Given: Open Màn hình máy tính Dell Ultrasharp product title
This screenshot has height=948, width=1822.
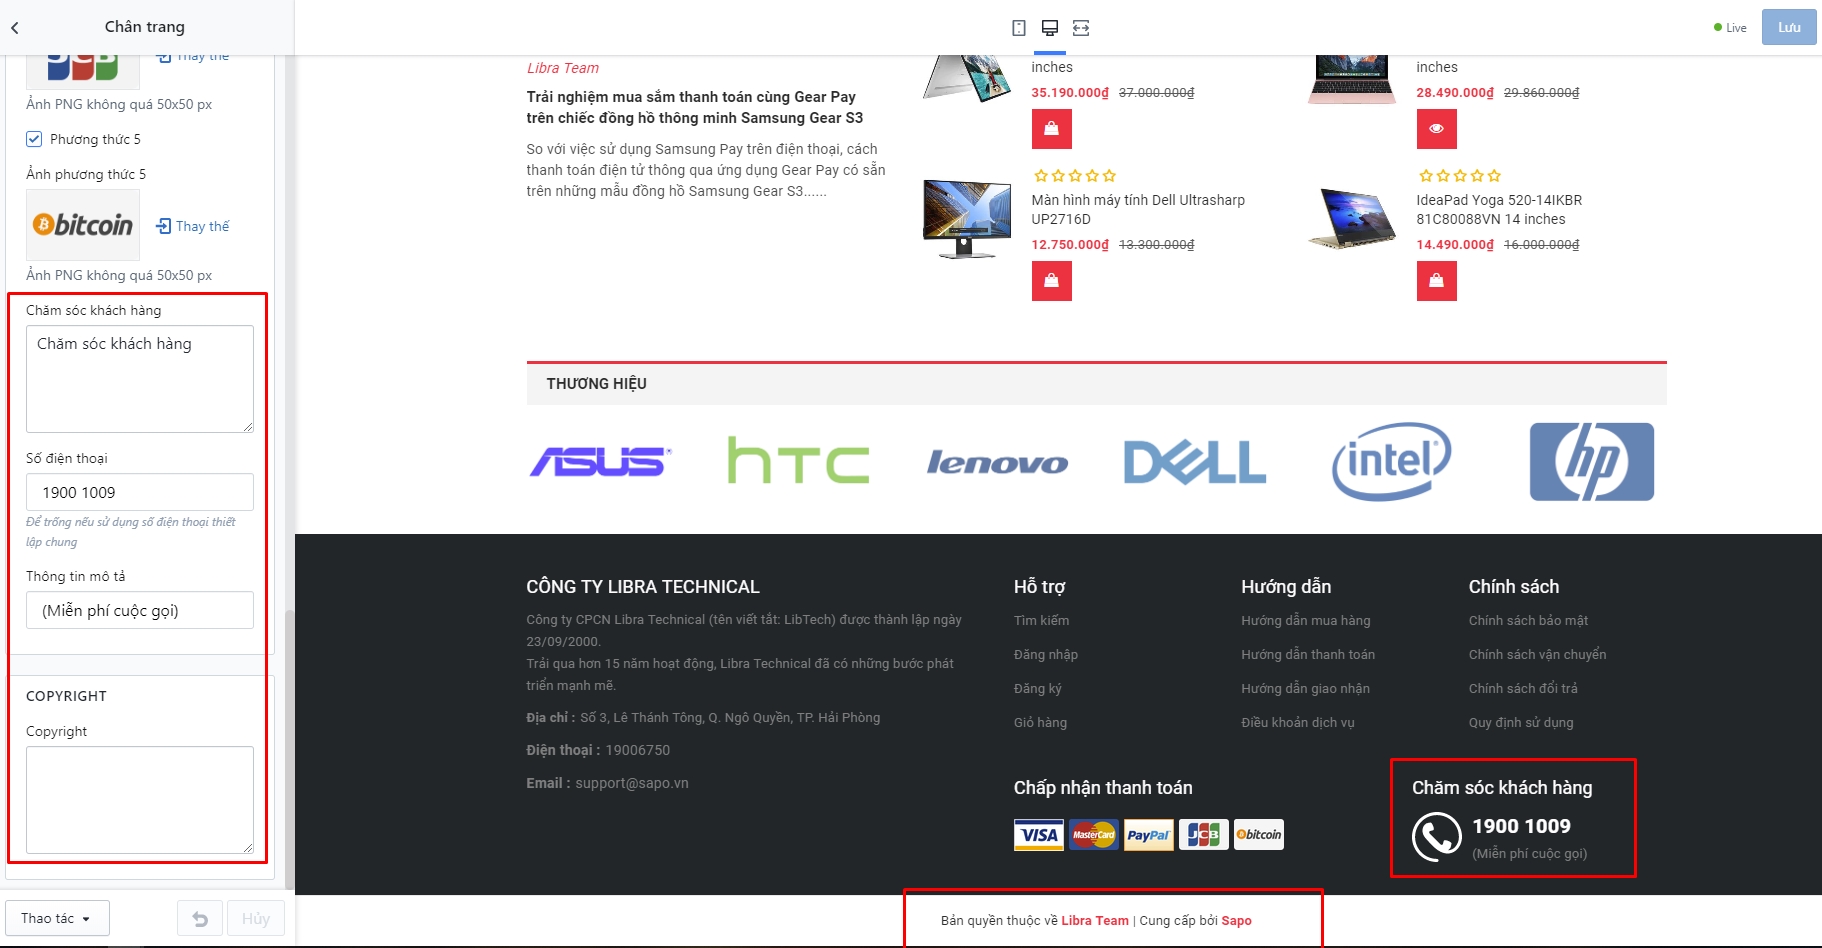Looking at the screenshot, I should (1138, 210).
